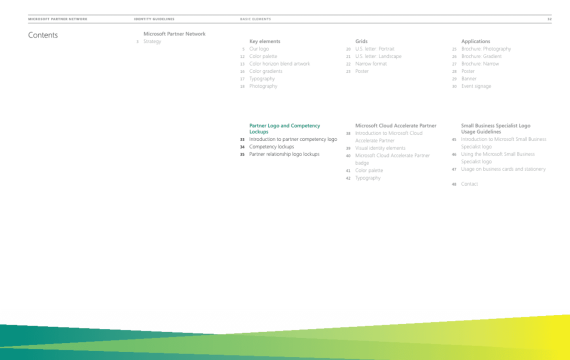Click the Grids section heading

(361, 41)
